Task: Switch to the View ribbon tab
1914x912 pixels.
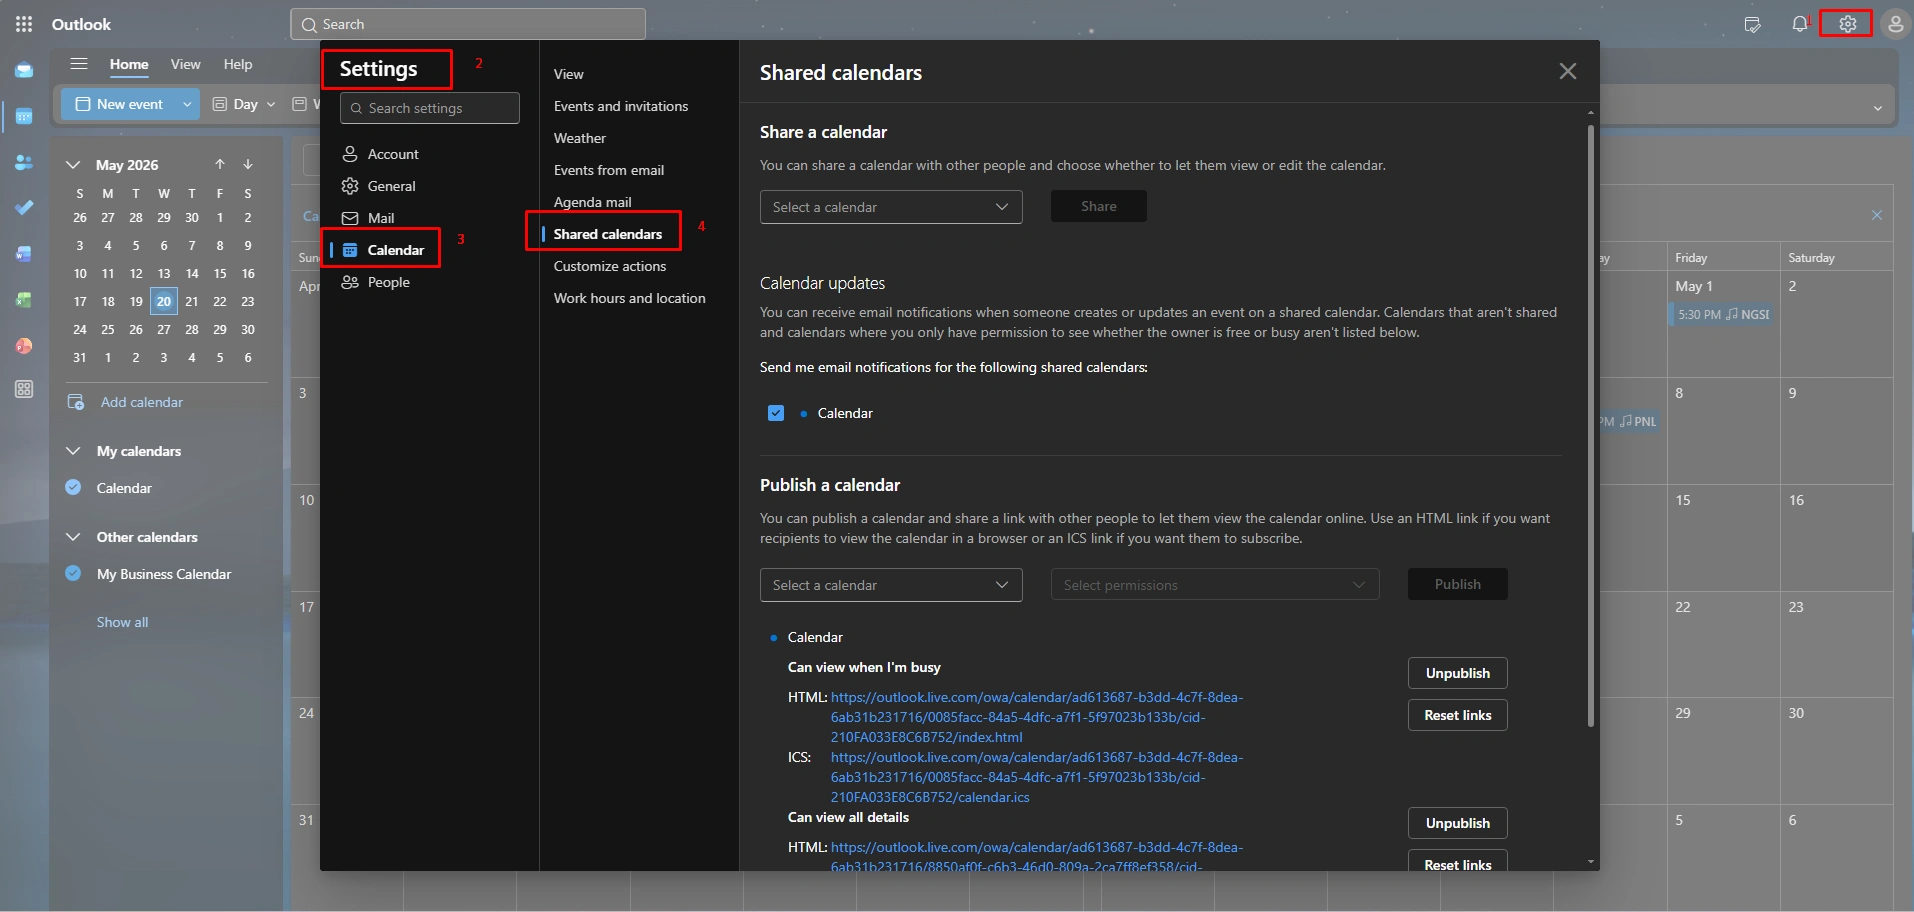Action: pos(185,64)
